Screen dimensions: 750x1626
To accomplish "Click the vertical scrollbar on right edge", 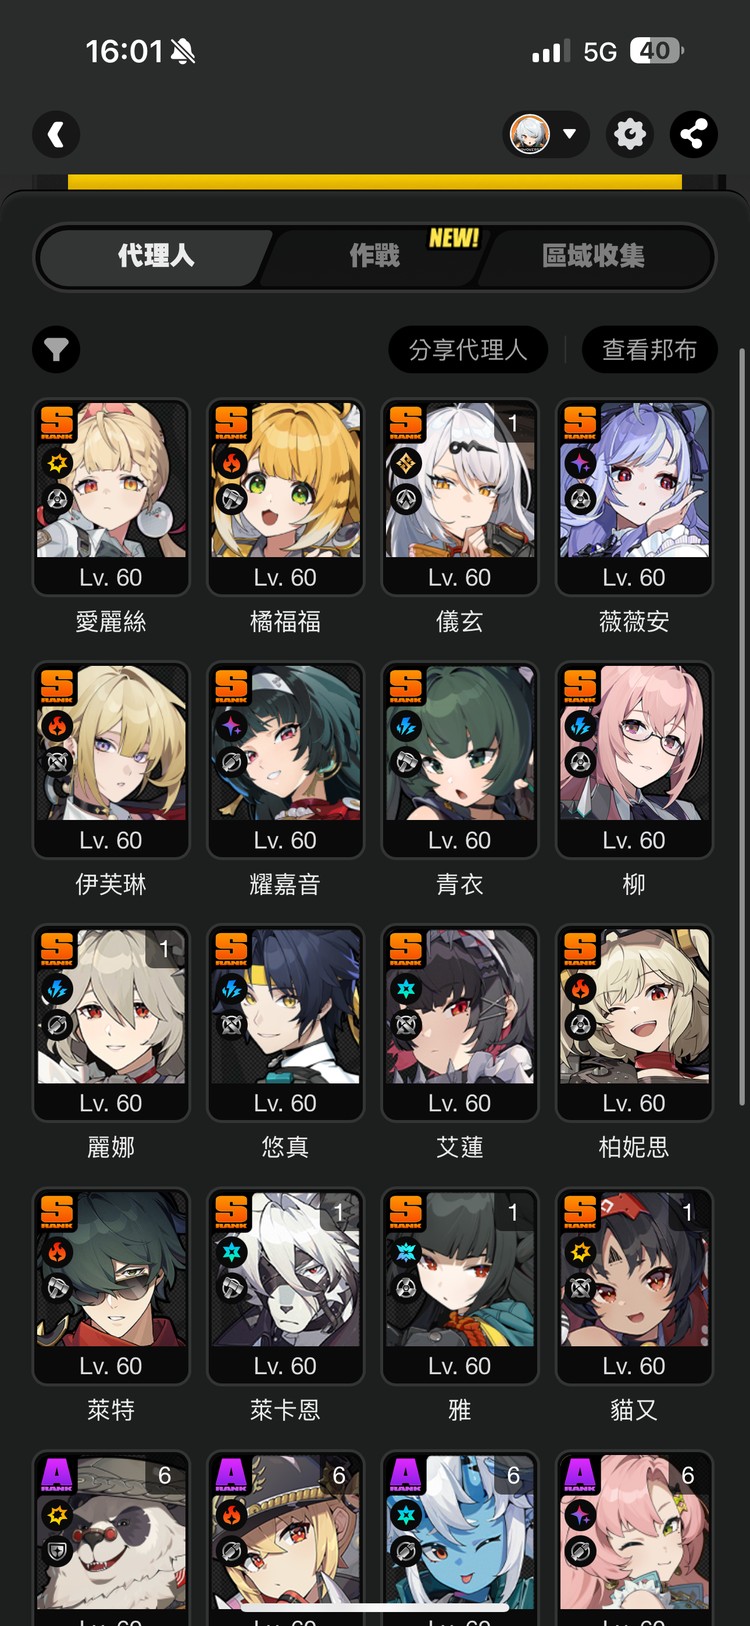I will coord(742,727).
